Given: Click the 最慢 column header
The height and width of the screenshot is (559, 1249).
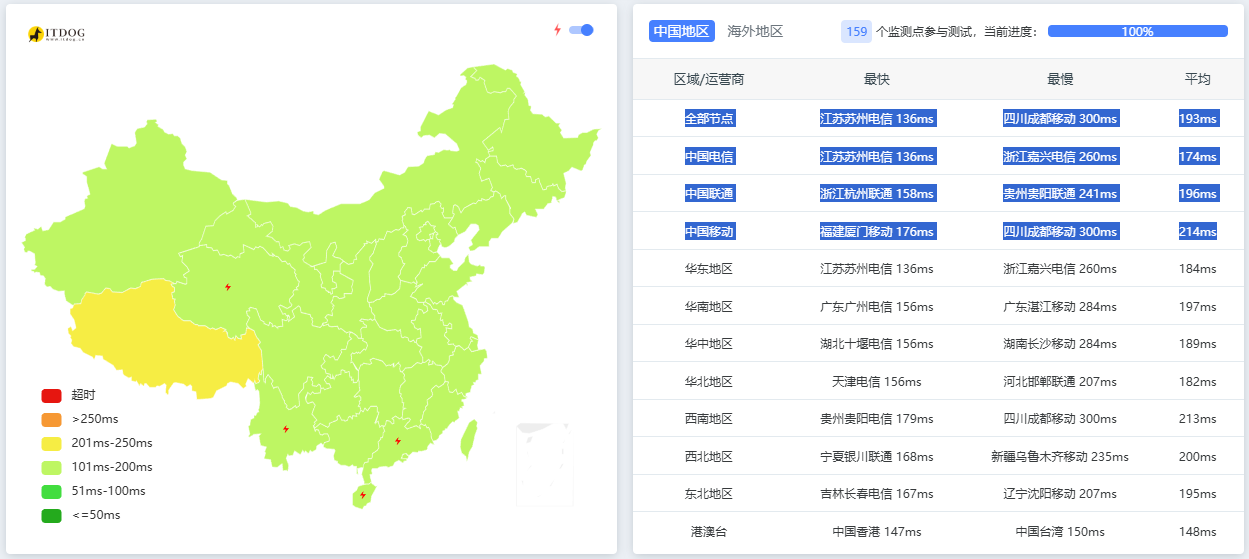Looking at the screenshot, I should point(1060,79).
